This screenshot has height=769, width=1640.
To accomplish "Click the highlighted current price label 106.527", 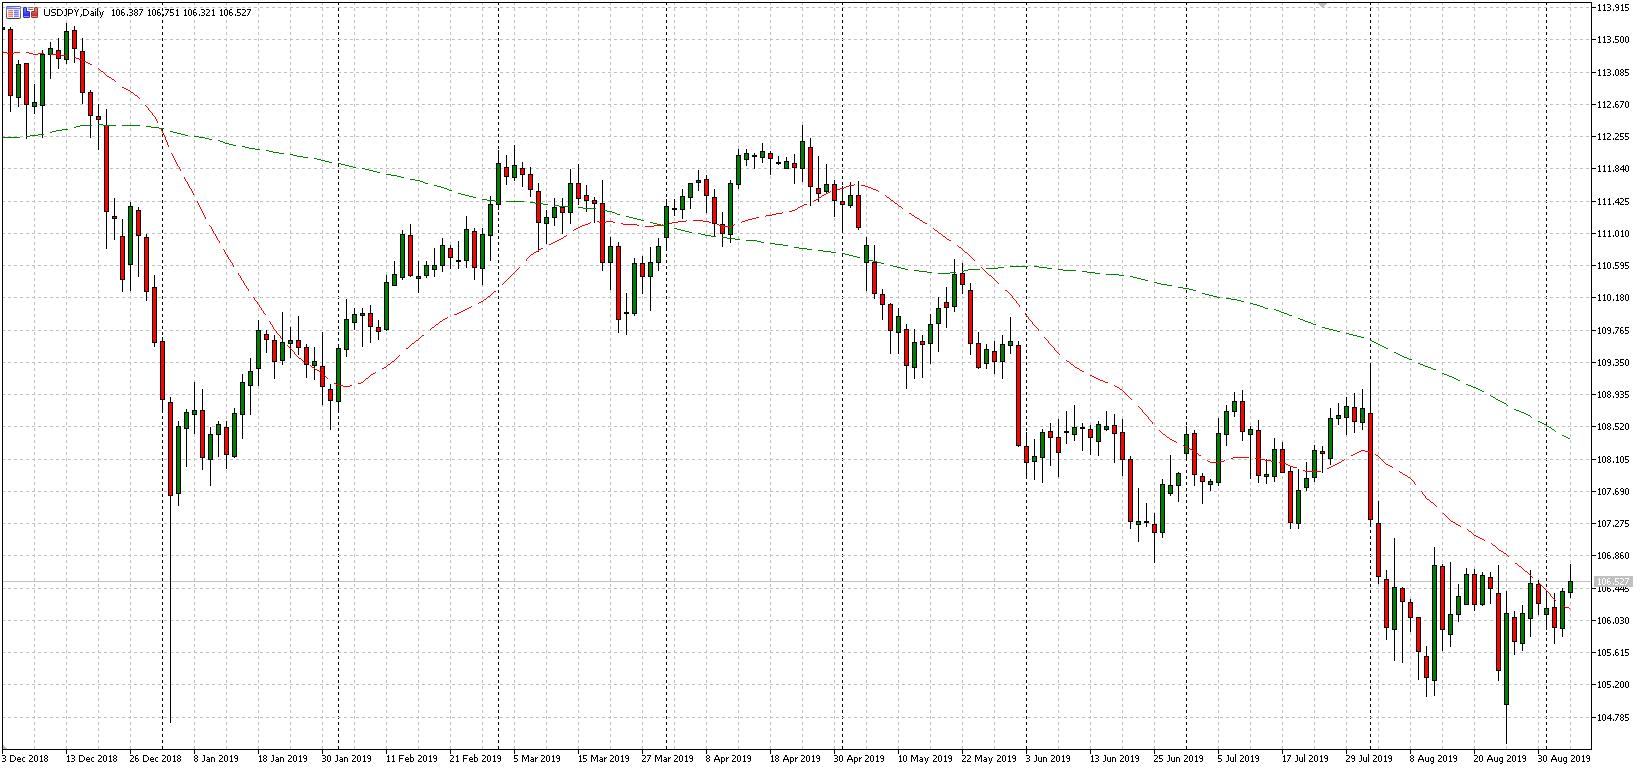I will (x=1613, y=581).
